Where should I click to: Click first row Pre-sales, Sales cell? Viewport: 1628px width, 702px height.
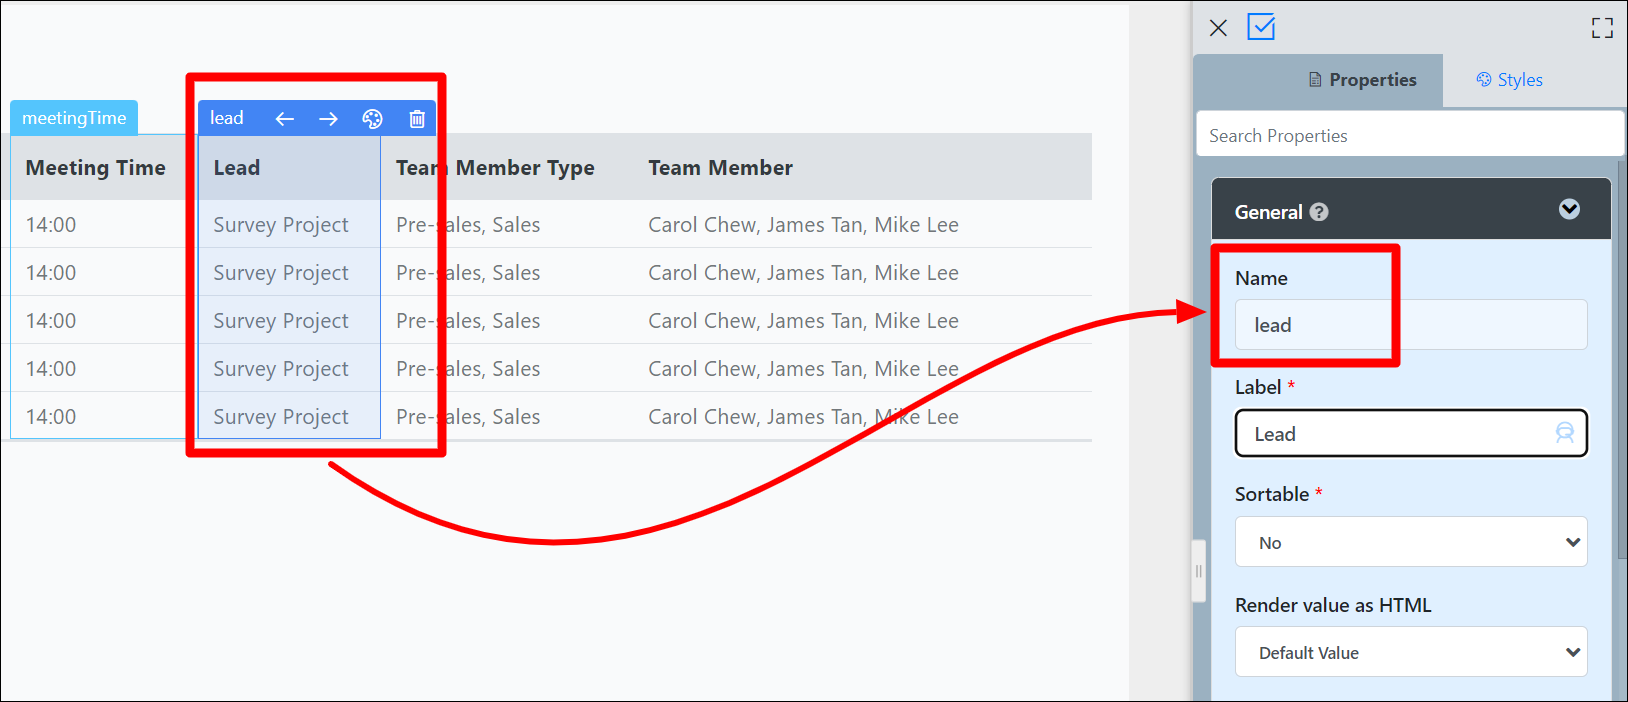click(468, 225)
